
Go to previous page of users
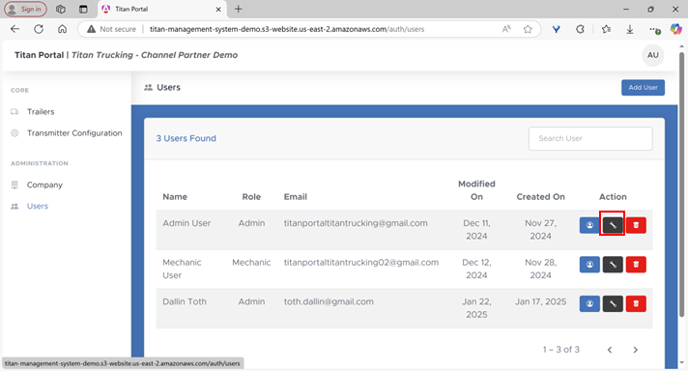tap(609, 350)
